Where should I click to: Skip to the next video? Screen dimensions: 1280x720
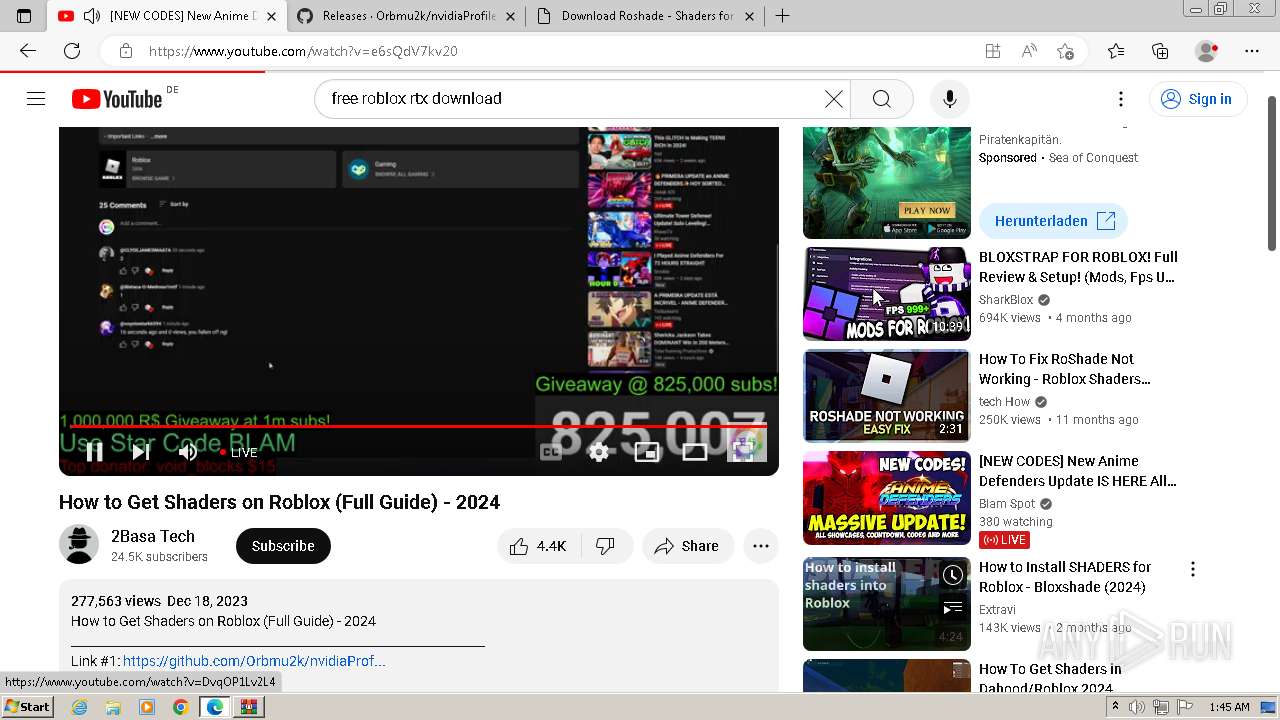tap(141, 452)
